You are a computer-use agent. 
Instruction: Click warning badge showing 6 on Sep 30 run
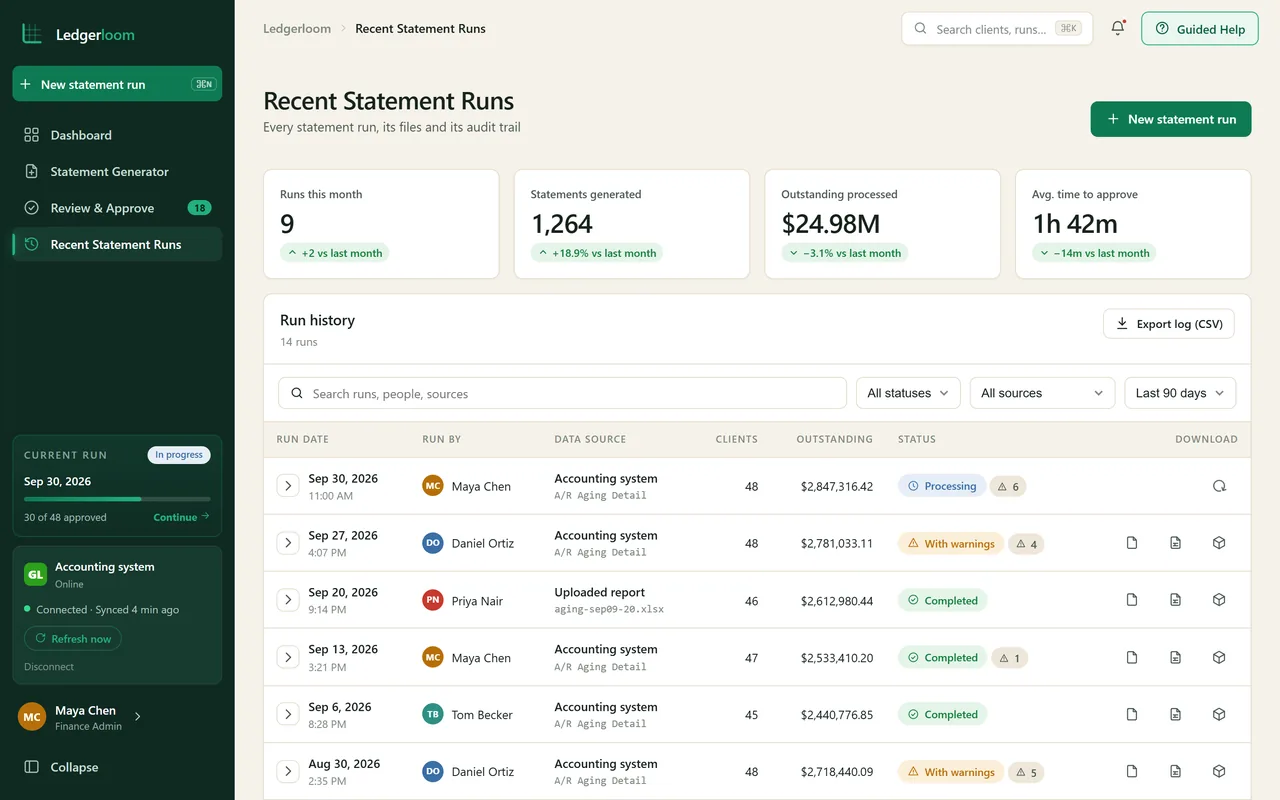[1008, 487]
